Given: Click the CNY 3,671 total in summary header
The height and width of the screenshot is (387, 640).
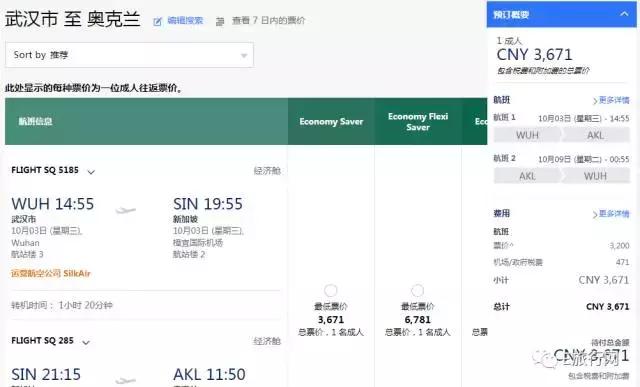Looking at the screenshot, I should [534, 55].
